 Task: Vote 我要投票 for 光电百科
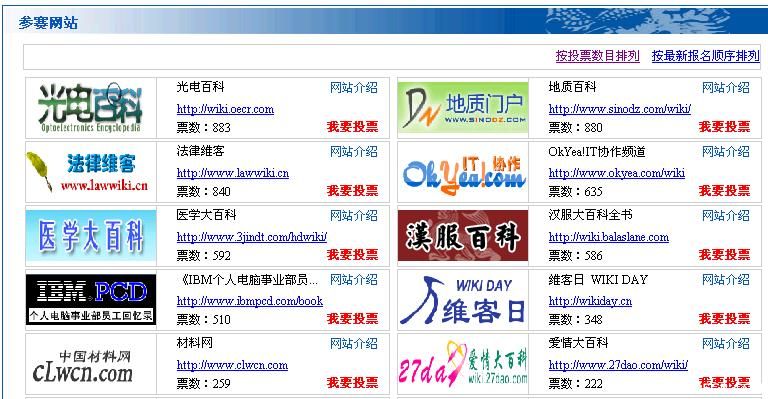pos(353,127)
